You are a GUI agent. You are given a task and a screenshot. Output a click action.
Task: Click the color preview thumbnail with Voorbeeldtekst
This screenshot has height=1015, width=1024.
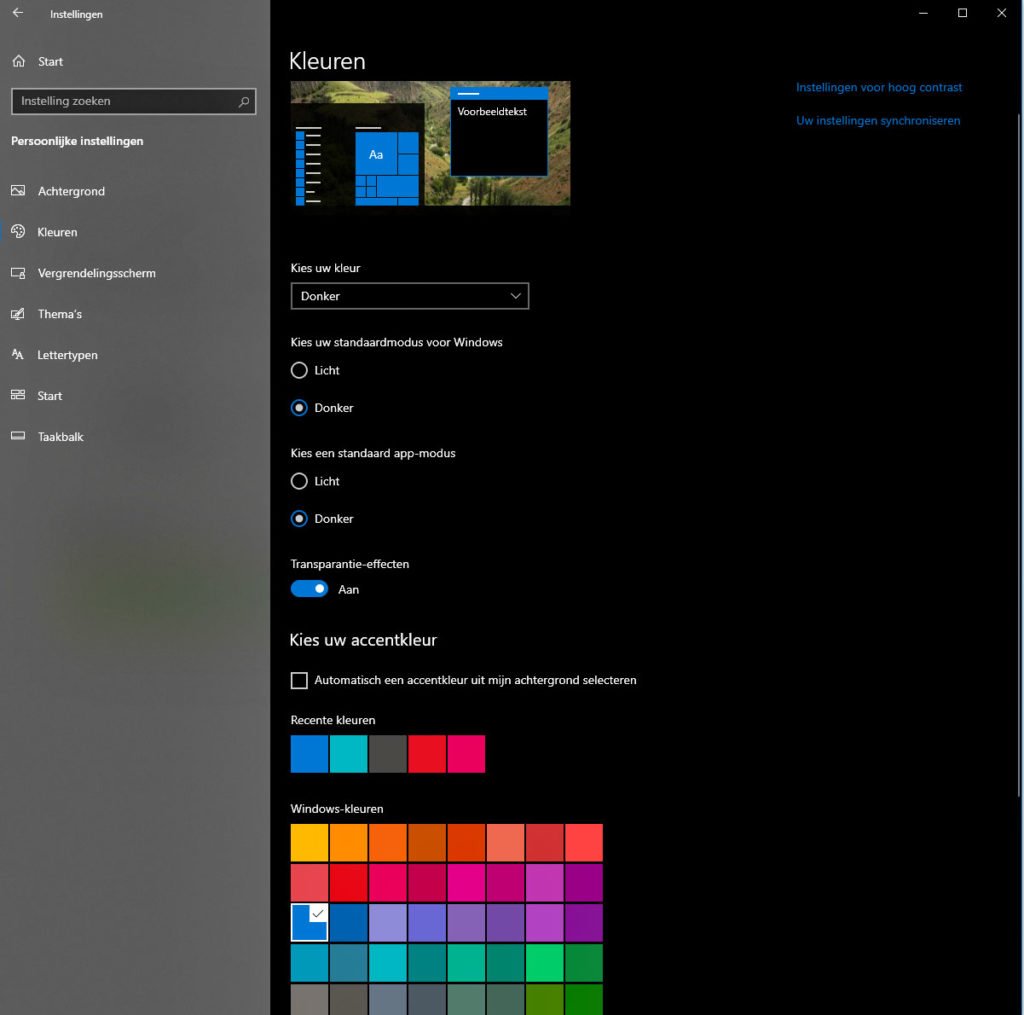pos(430,143)
